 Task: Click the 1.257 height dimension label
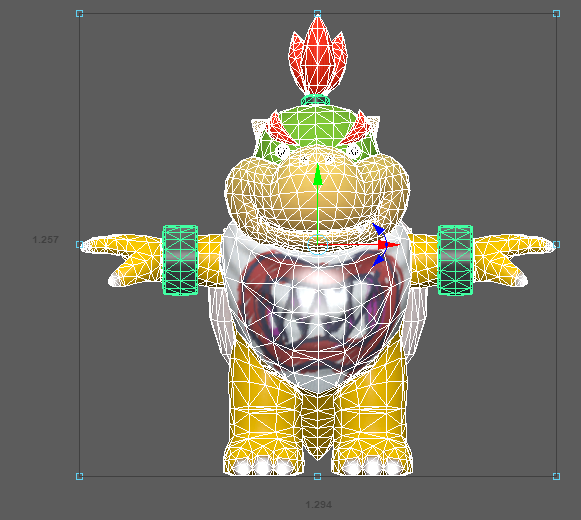coord(45,239)
